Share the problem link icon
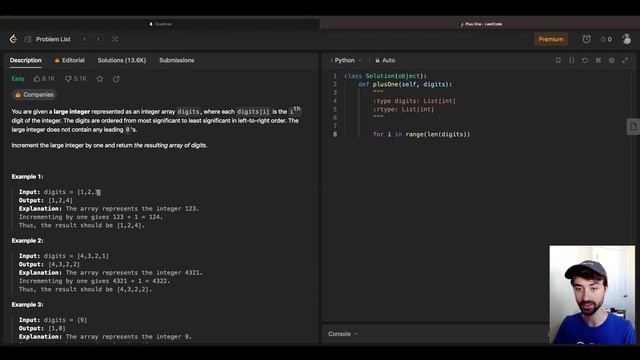Viewport: 640px width, 360px height. 116,79
